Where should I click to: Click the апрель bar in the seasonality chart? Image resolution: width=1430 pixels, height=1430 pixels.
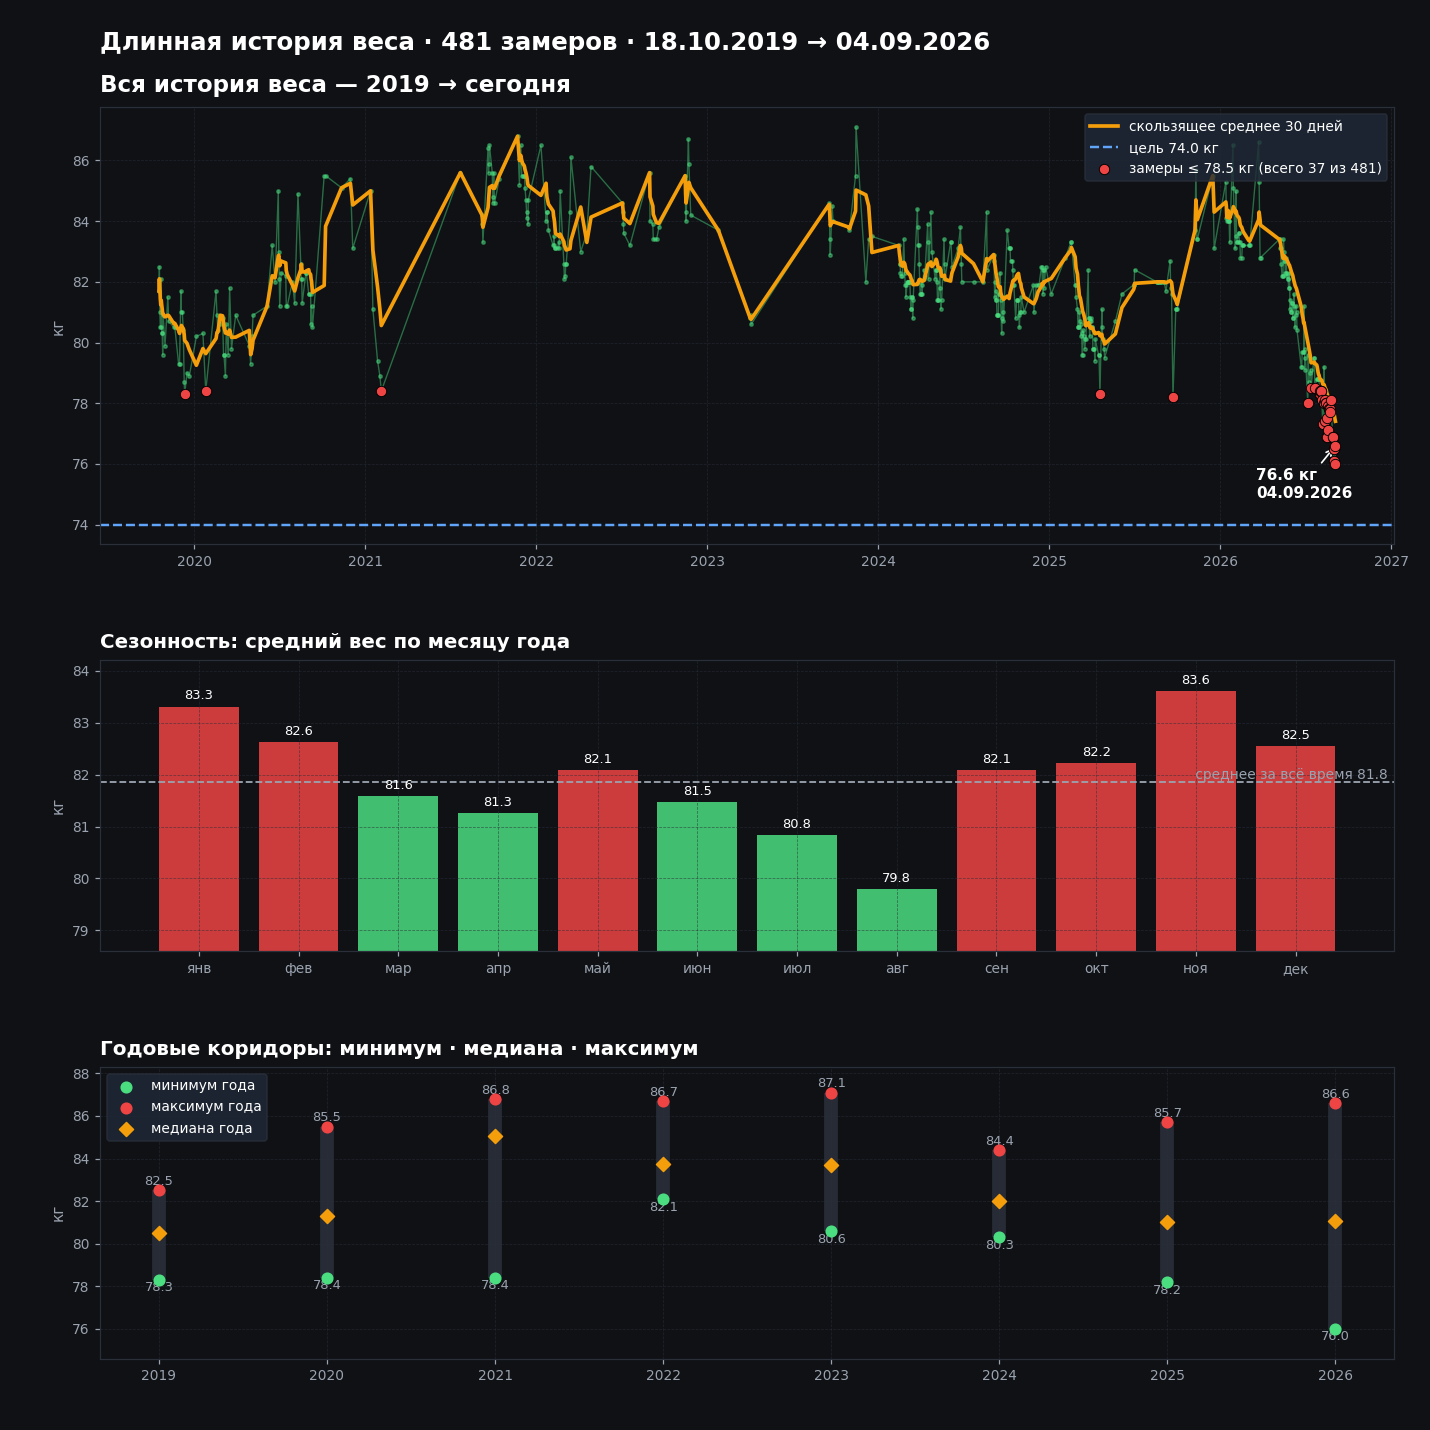click(498, 882)
